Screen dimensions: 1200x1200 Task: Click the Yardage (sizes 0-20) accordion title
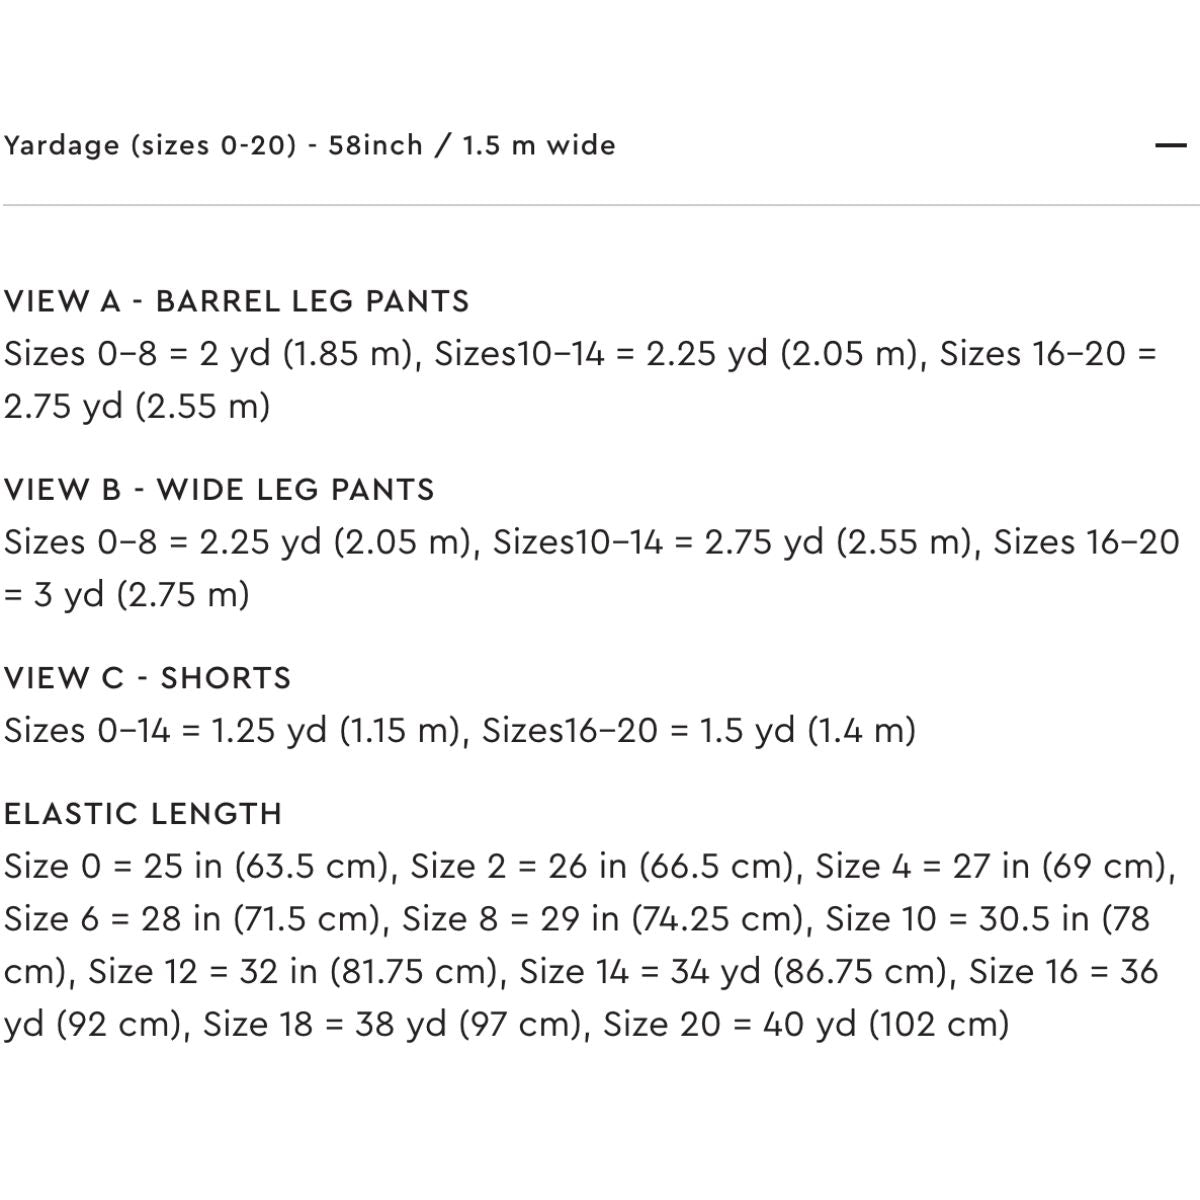click(309, 146)
